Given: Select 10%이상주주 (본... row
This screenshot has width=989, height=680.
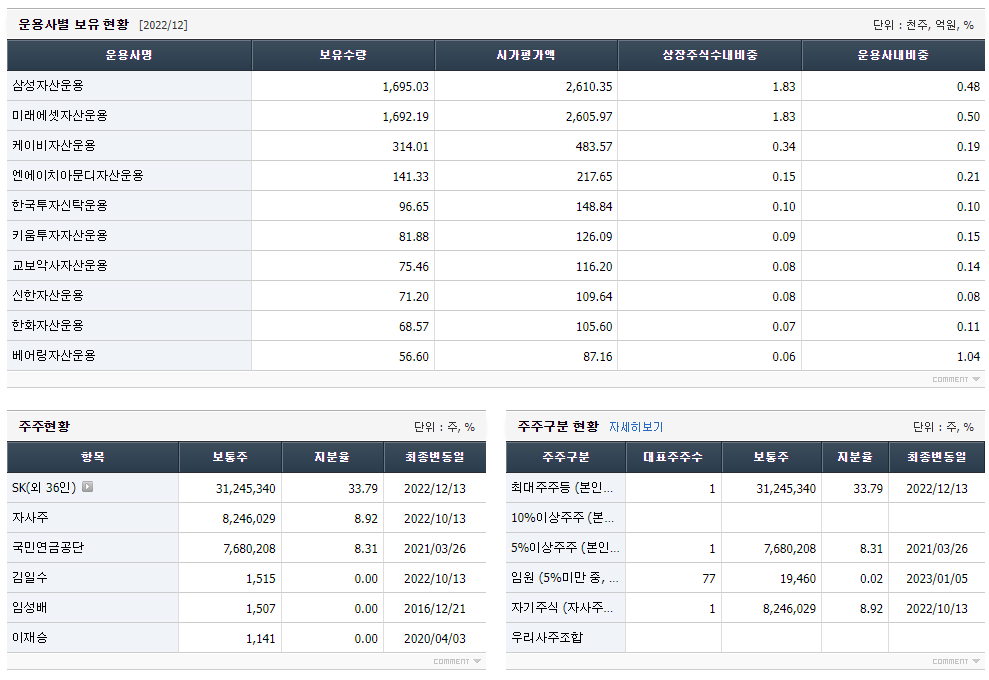Looking at the screenshot, I should point(562,517).
